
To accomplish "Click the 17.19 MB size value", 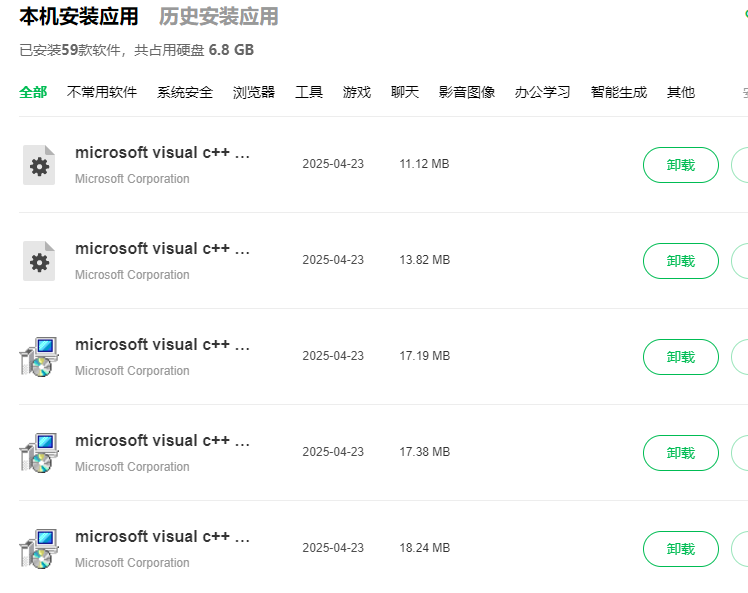I will point(425,355).
